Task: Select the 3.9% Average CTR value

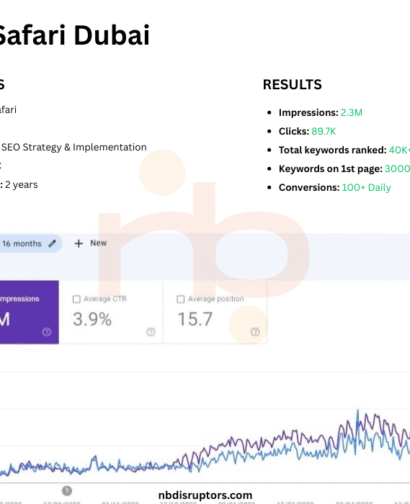Action: click(92, 319)
